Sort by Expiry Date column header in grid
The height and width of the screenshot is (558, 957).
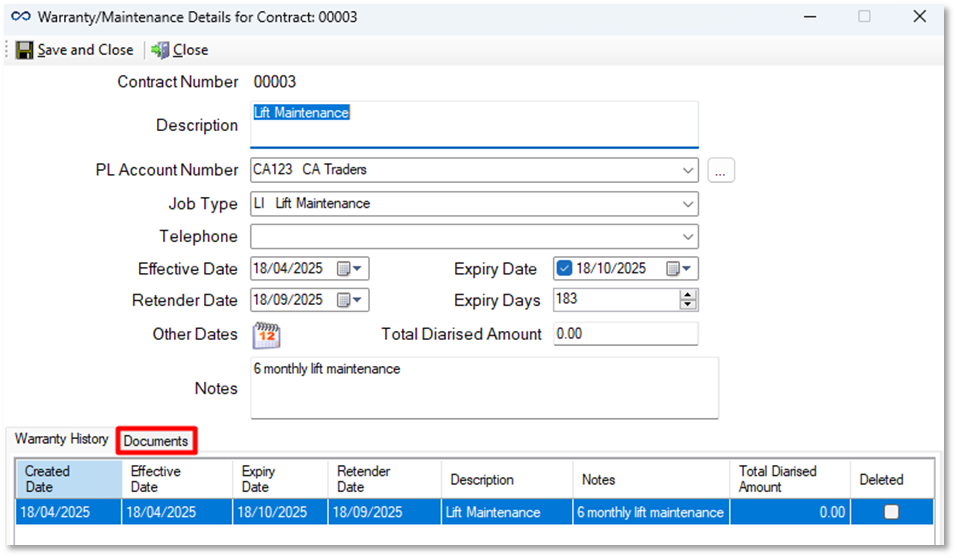coord(280,479)
